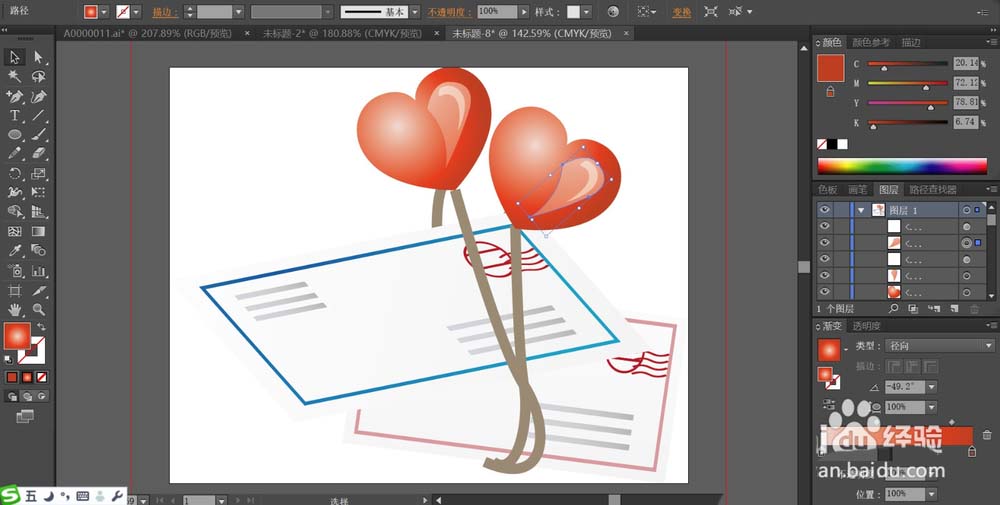Click the create new layer icon

pos(954,309)
